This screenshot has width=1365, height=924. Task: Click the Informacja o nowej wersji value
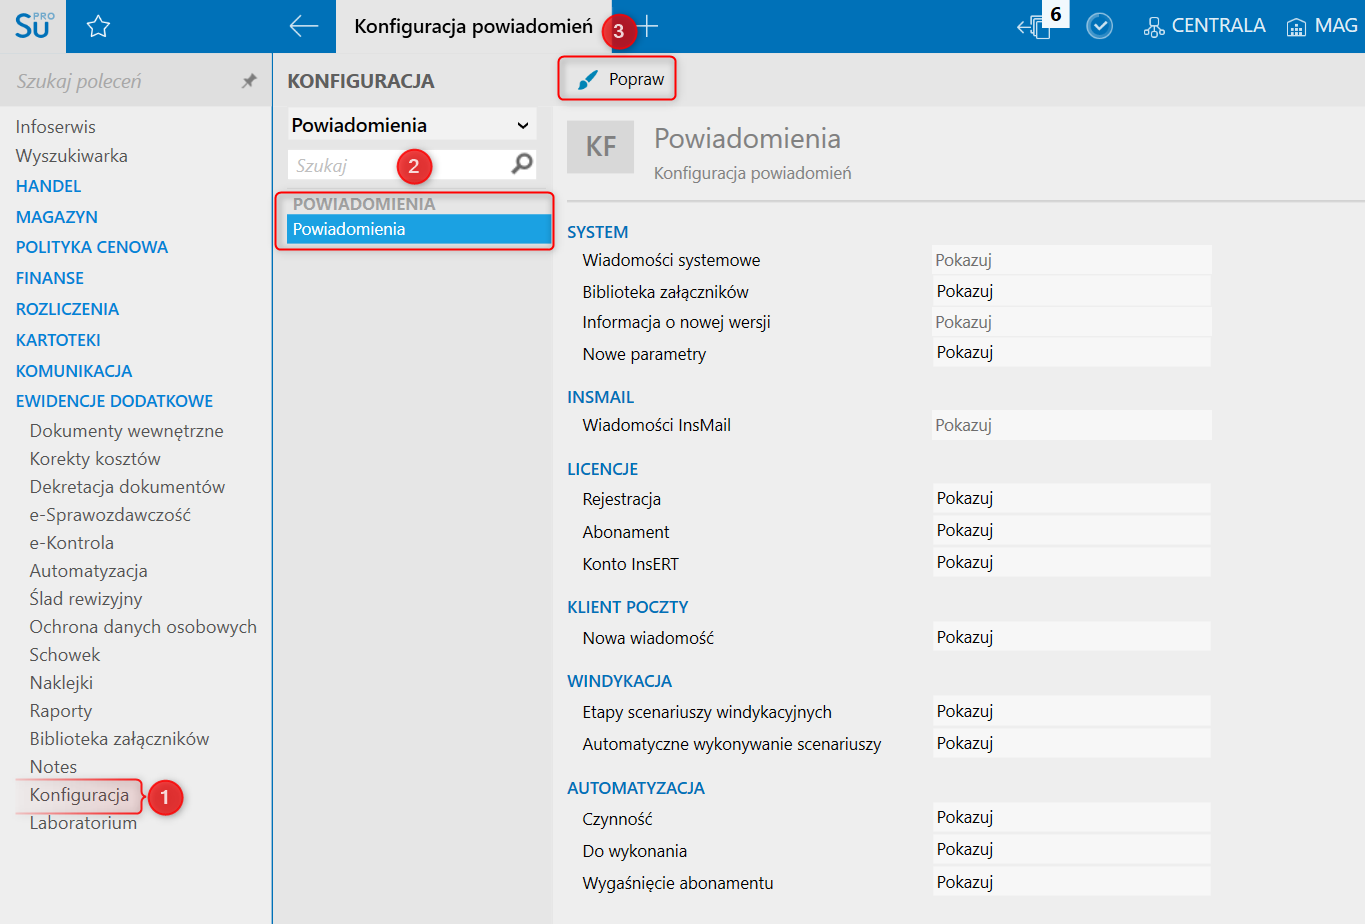(1071, 322)
